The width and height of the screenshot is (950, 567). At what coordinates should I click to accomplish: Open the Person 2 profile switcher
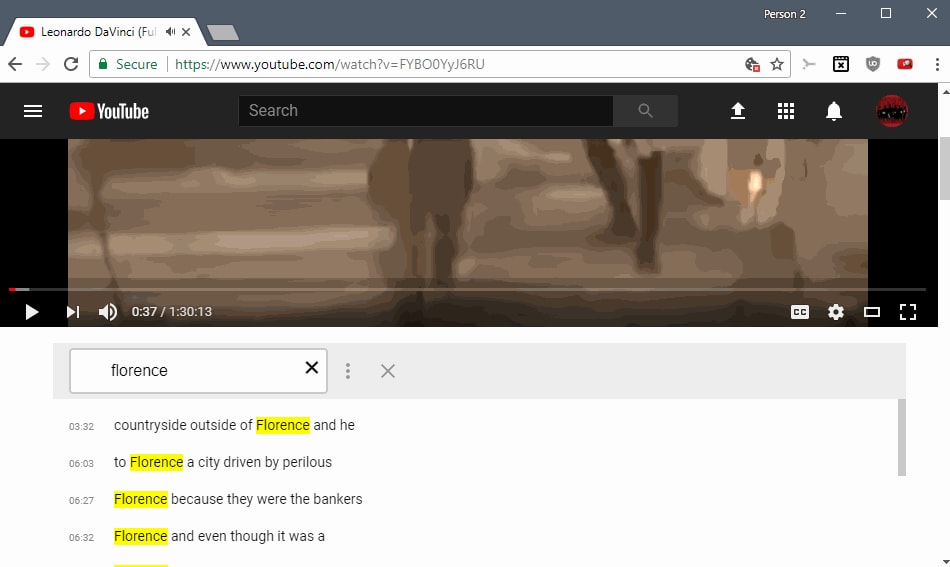(x=785, y=14)
